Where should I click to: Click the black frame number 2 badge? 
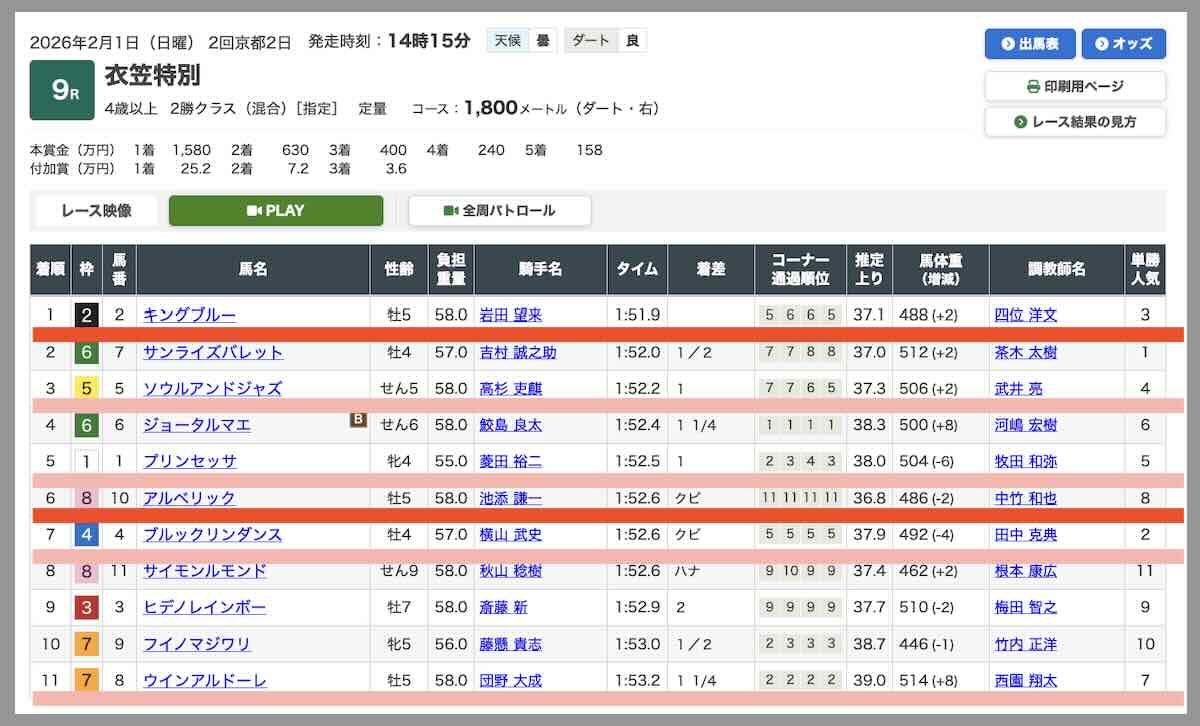(87, 315)
